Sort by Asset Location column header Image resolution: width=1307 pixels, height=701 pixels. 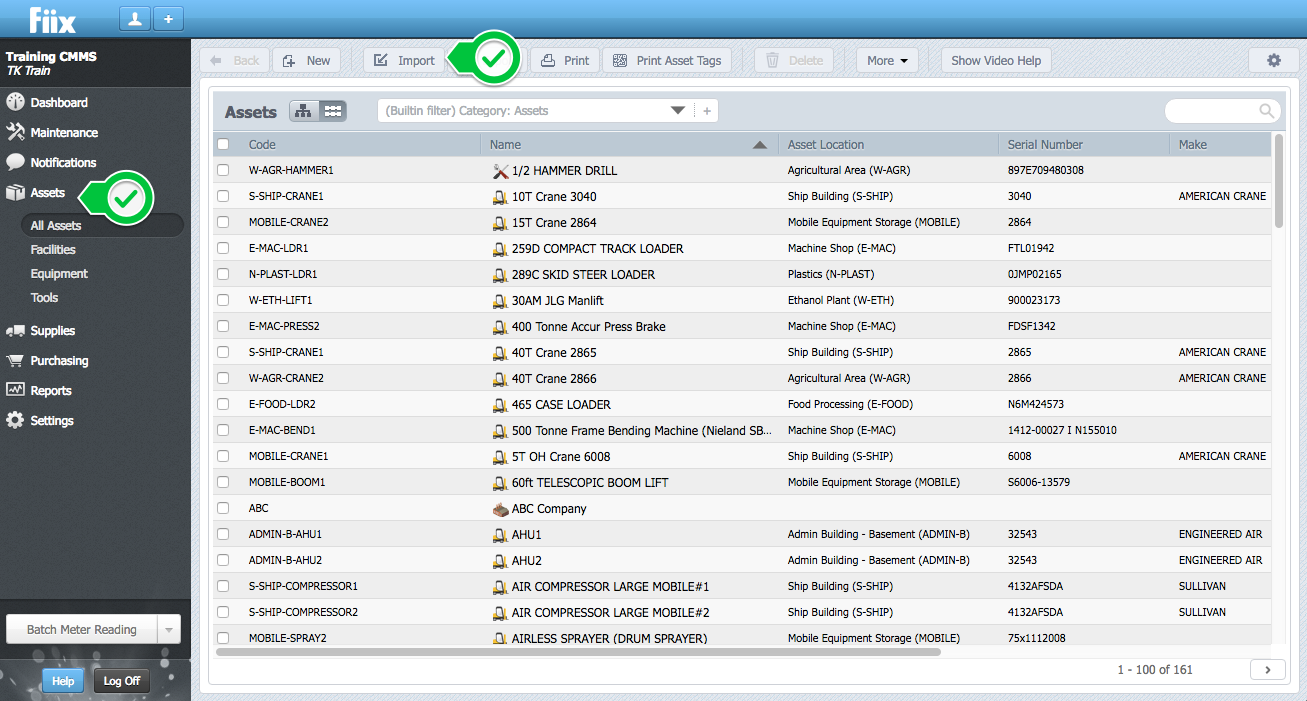[888, 144]
